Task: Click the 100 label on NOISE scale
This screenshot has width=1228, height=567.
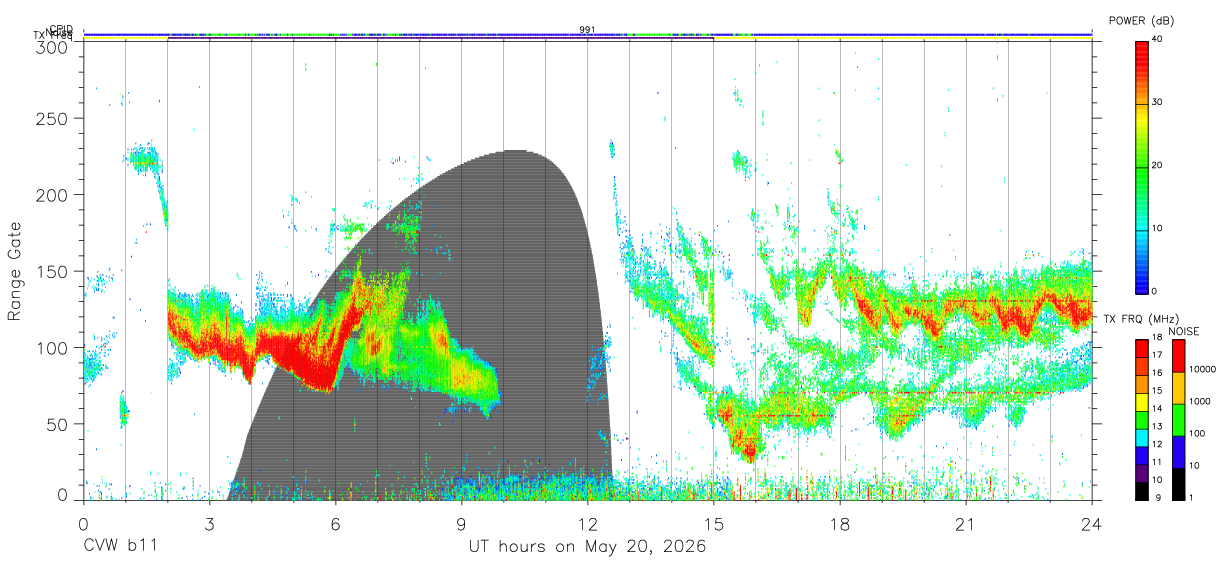Action: pyautogui.click(x=1196, y=435)
